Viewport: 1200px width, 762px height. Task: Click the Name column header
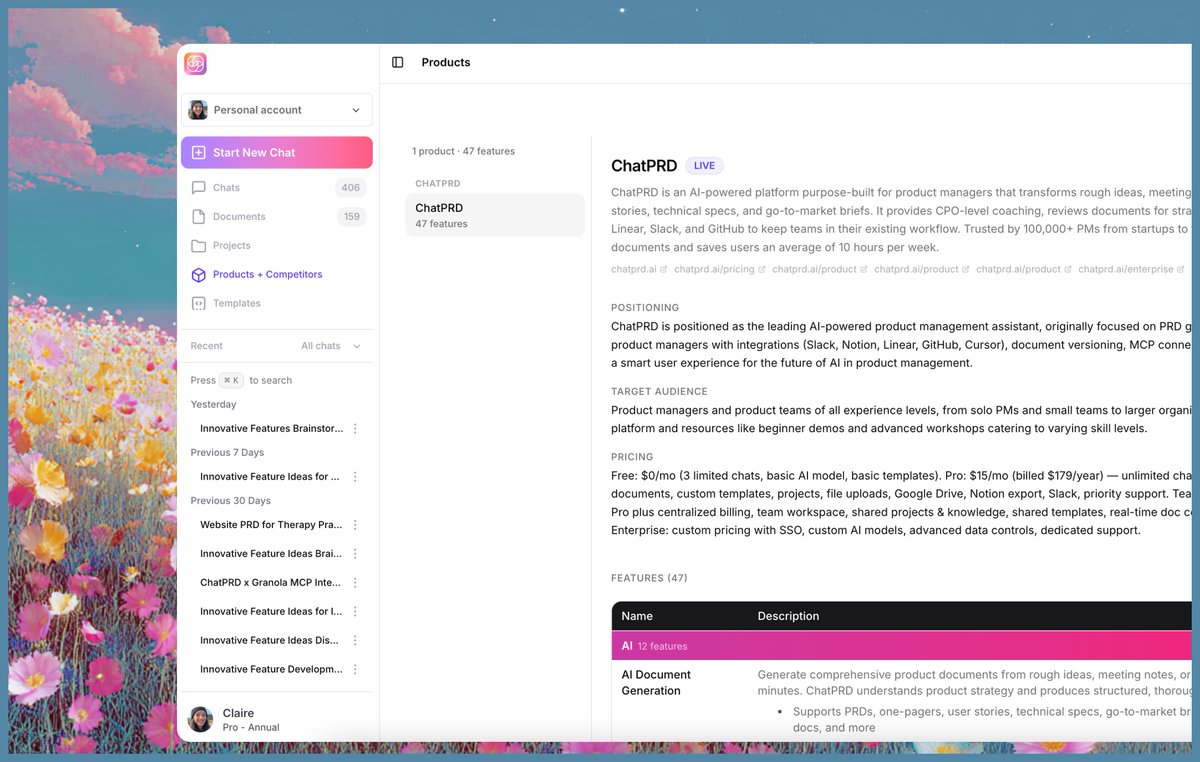pos(637,617)
